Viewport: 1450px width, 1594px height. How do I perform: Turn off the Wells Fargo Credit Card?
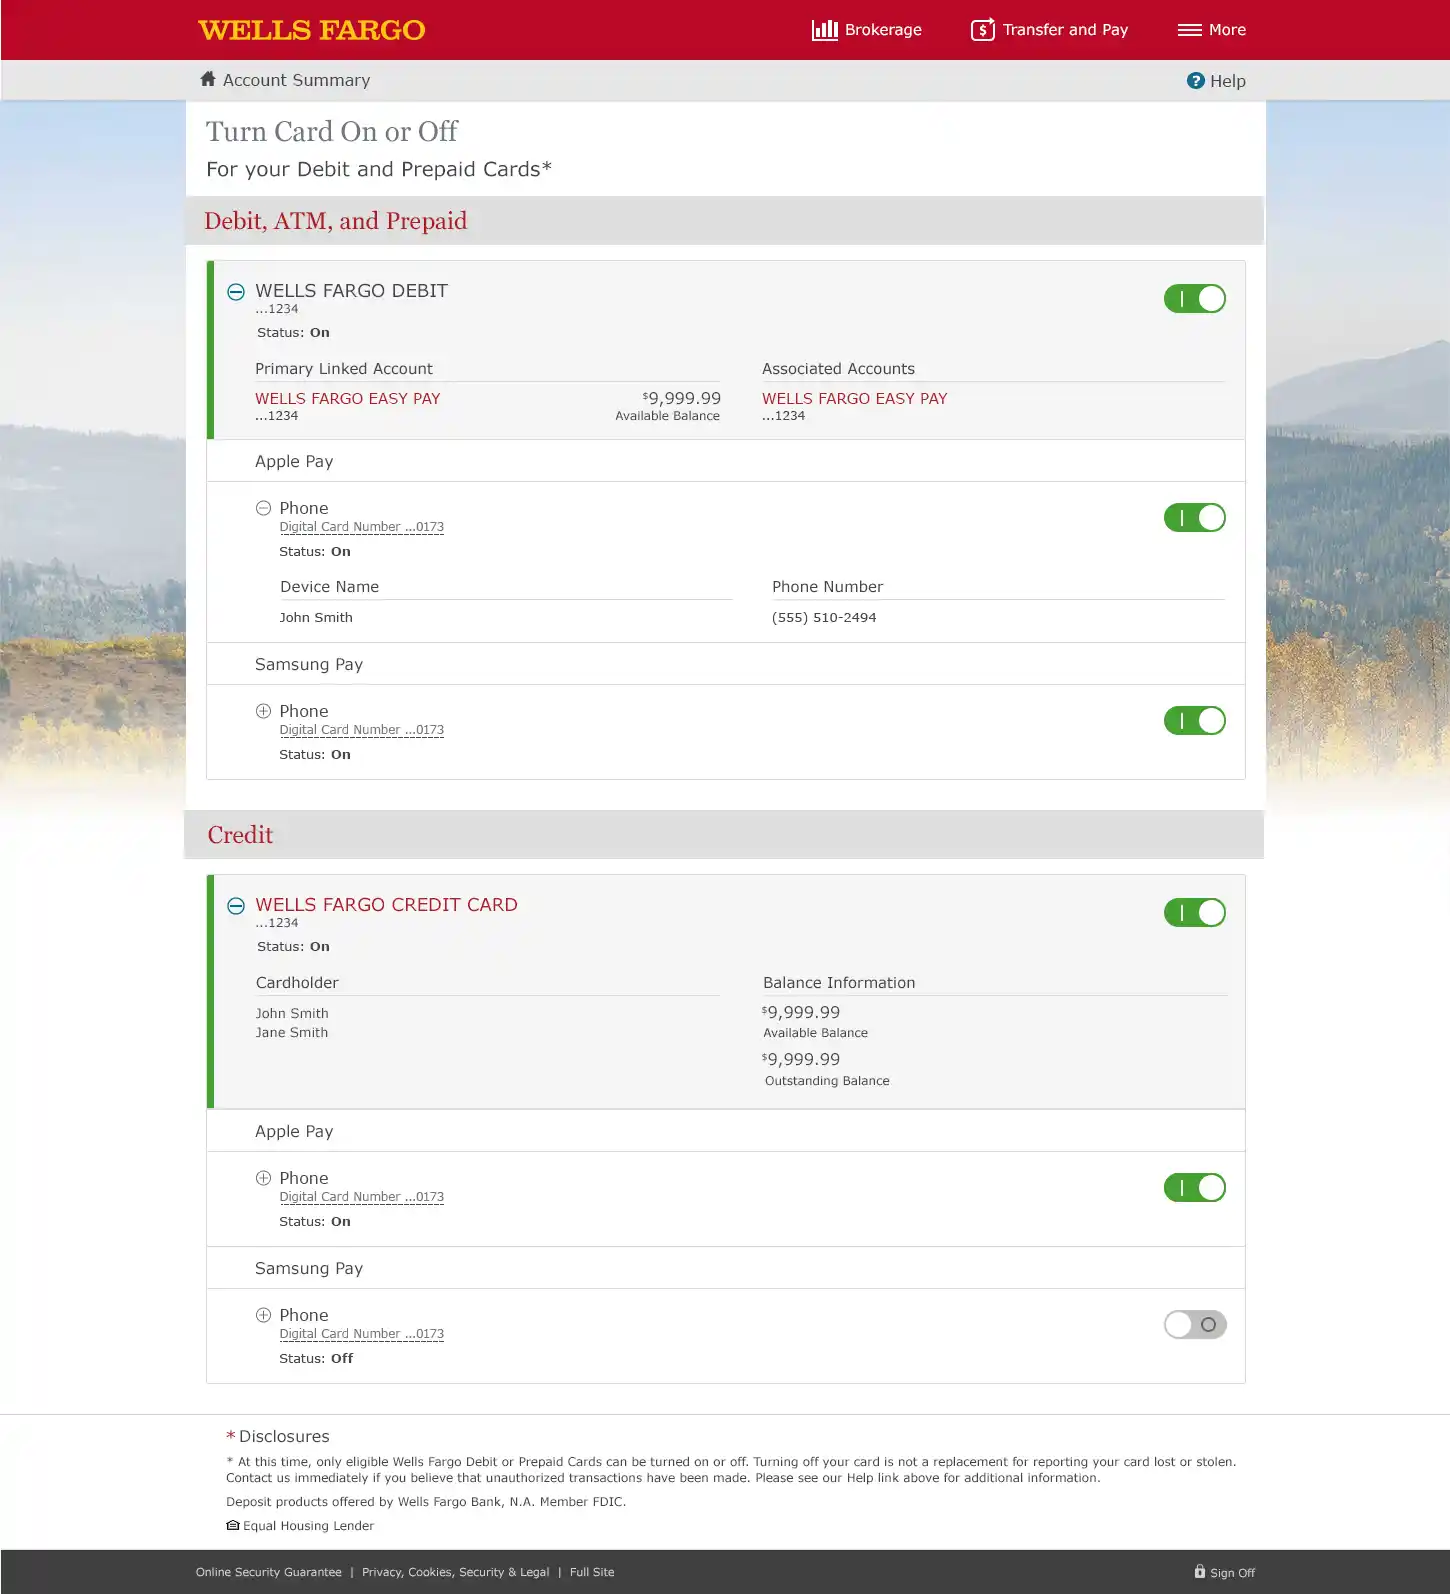(1194, 912)
